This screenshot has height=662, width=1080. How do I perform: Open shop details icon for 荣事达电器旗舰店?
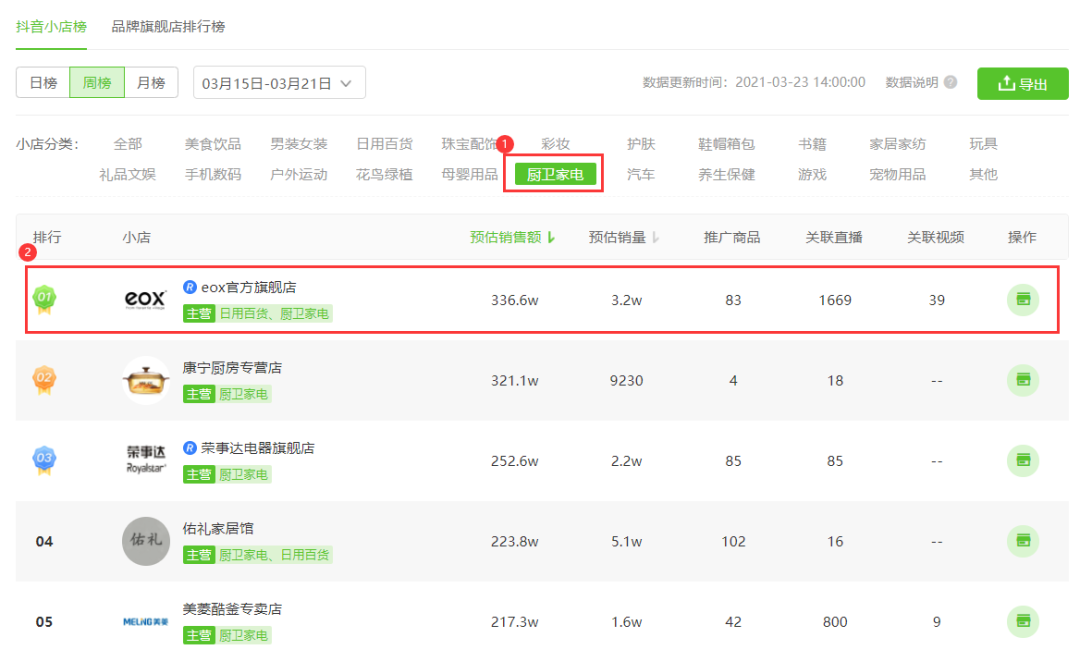[1023, 461]
